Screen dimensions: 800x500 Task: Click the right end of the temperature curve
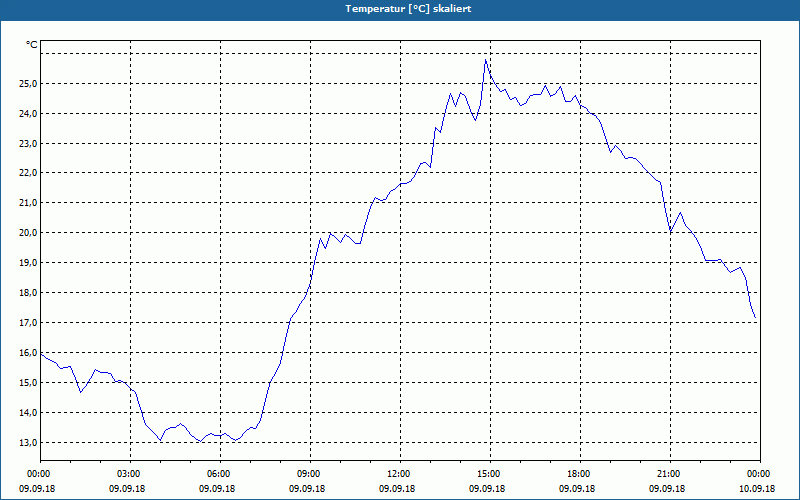point(755,318)
